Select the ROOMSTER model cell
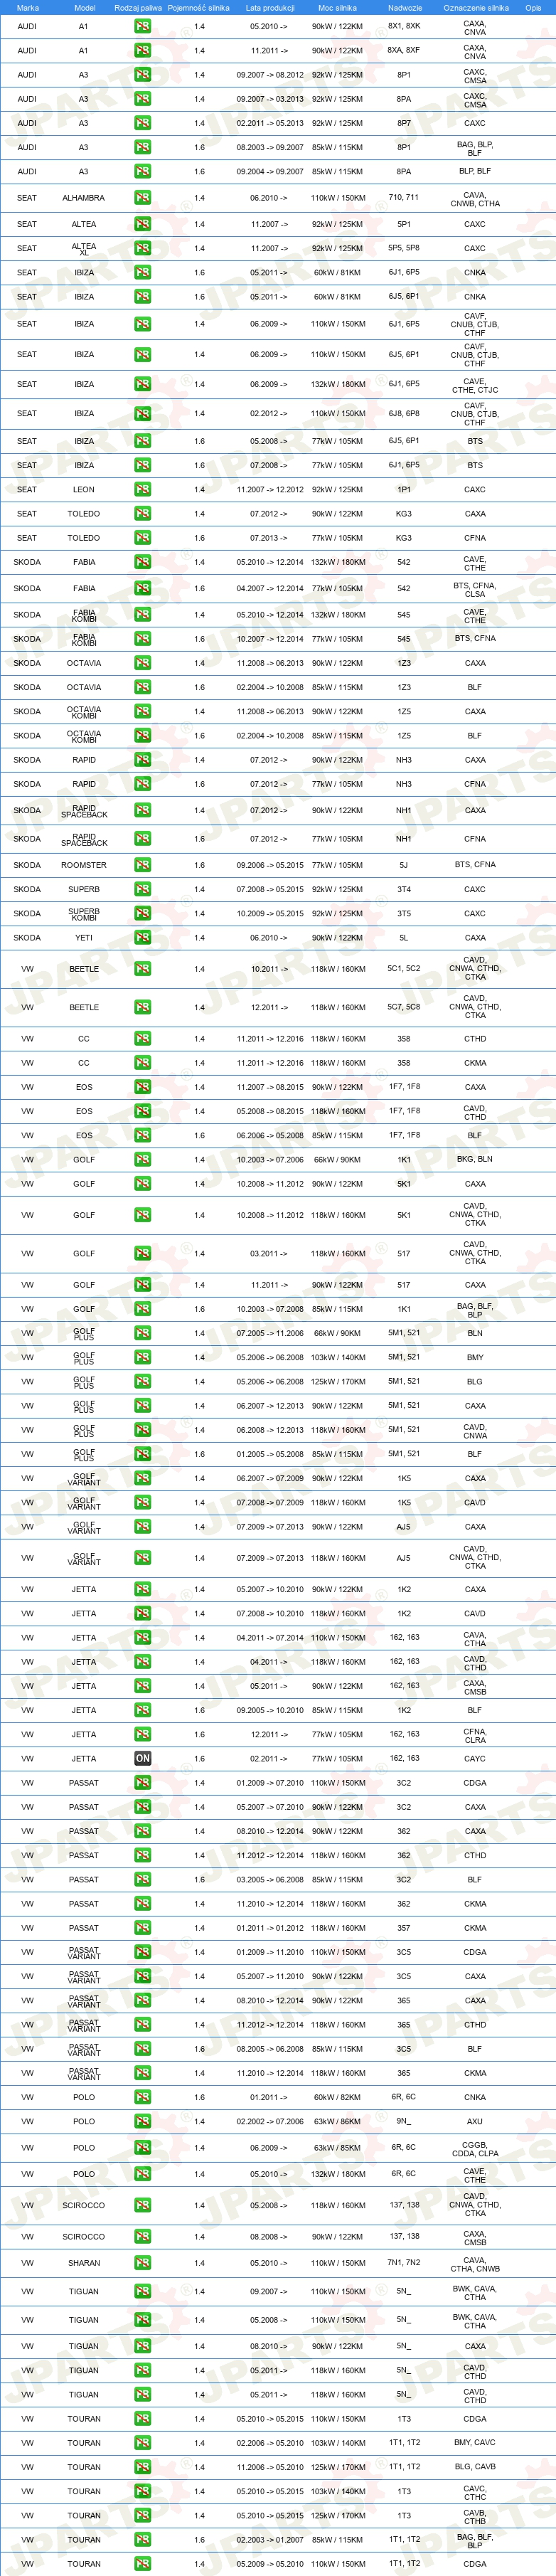Image resolution: width=556 pixels, height=2576 pixels. point(84,865)
